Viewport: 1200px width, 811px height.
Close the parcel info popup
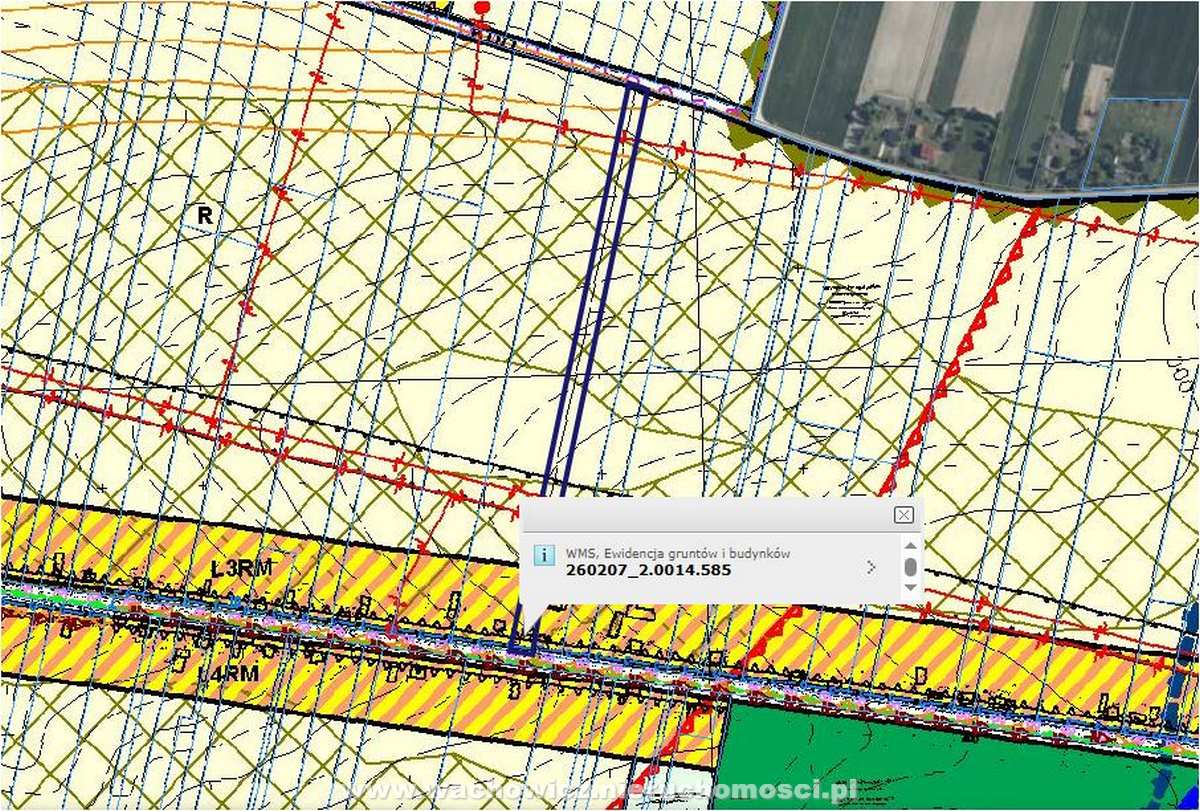click(903, 515)
